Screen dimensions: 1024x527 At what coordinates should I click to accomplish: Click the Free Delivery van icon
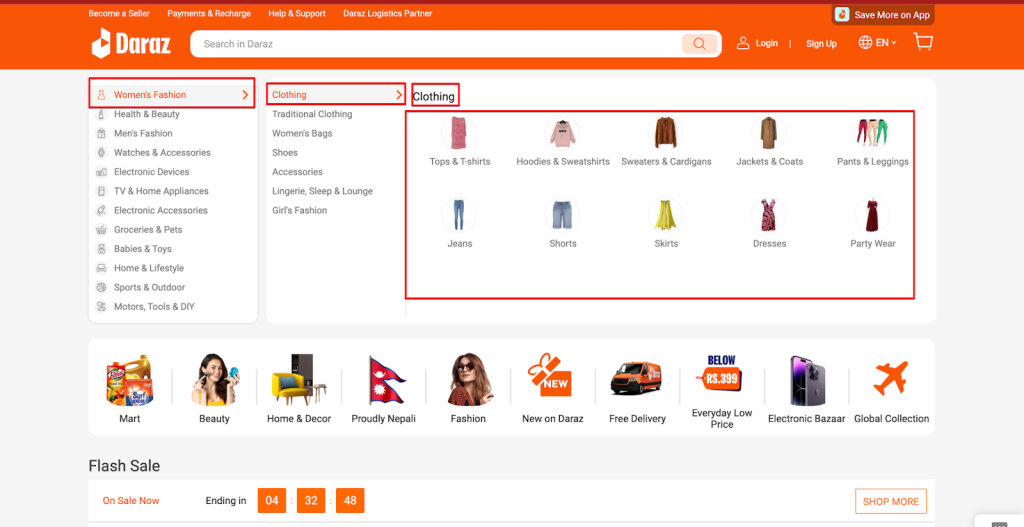[637, 380]
